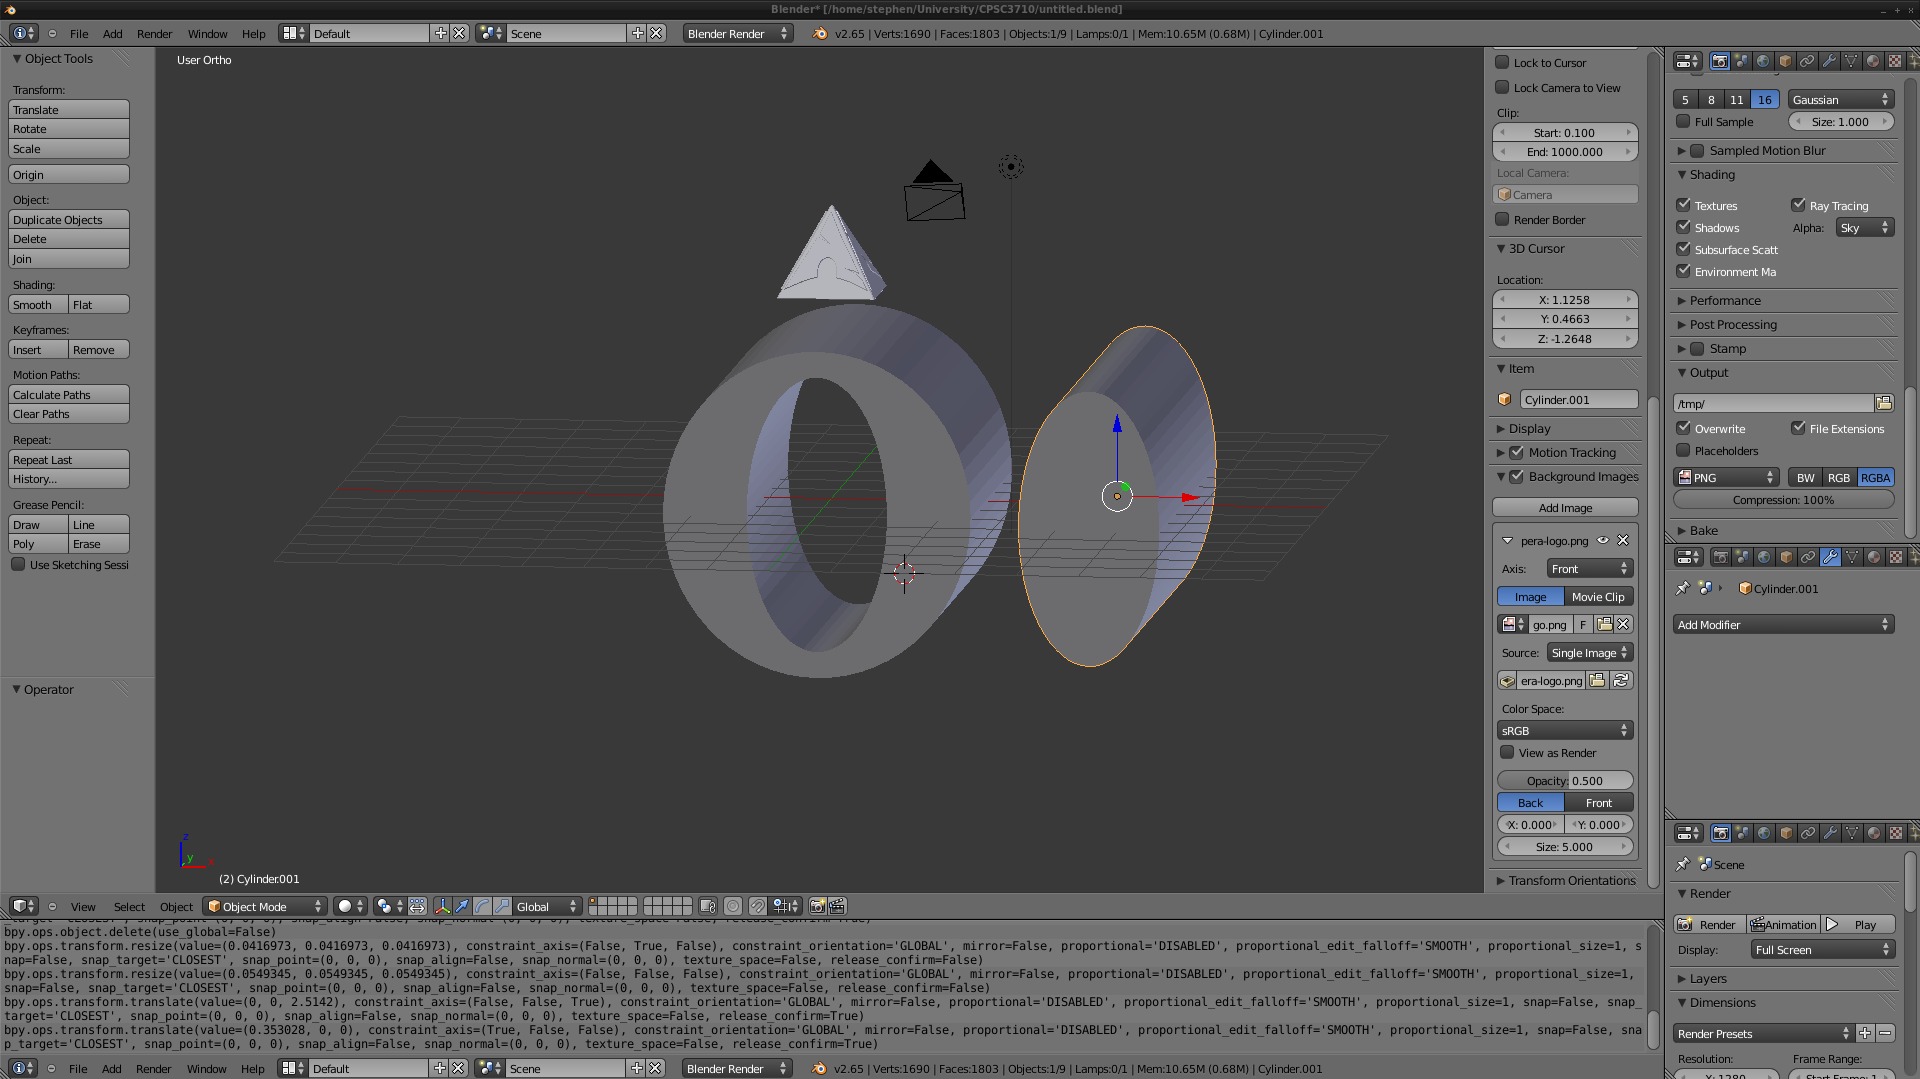Click the Translate button
The height and width of the screenshot is (1079, 1920).
[69, 109]
